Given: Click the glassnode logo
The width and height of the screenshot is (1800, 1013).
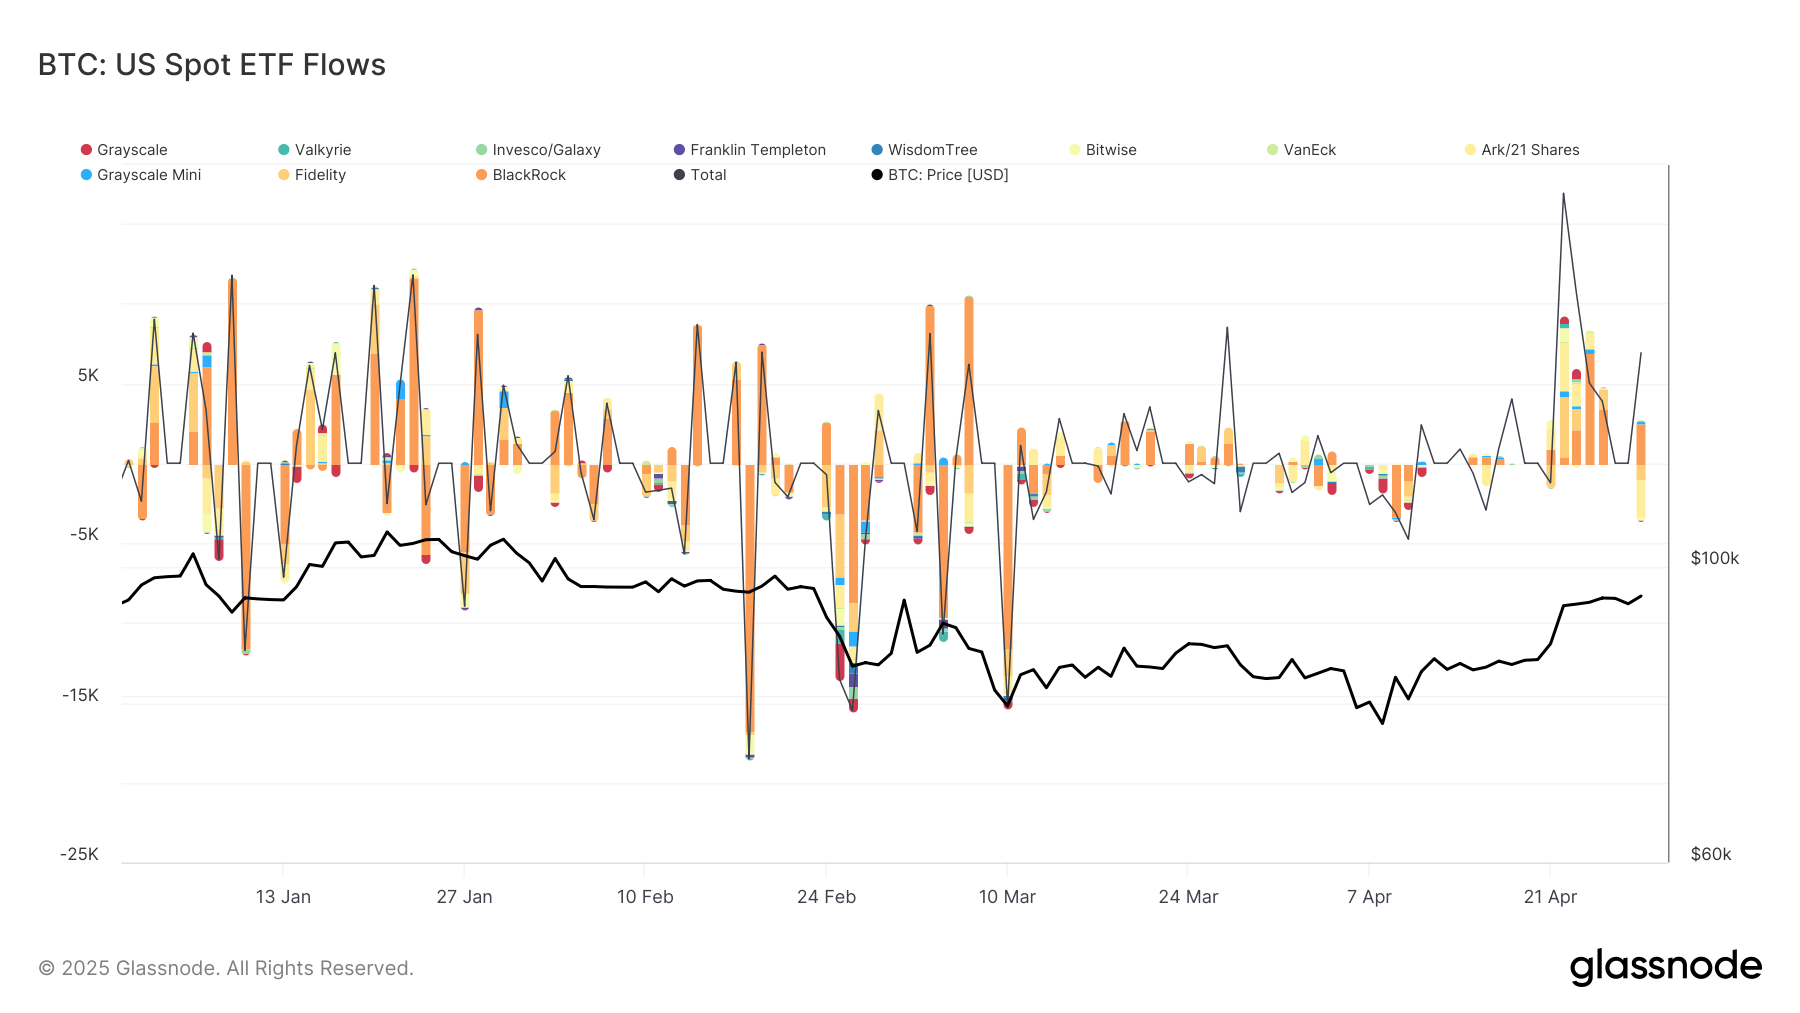Looking at the screenshot, I should pyautogui.click(x=1666, y=966).
